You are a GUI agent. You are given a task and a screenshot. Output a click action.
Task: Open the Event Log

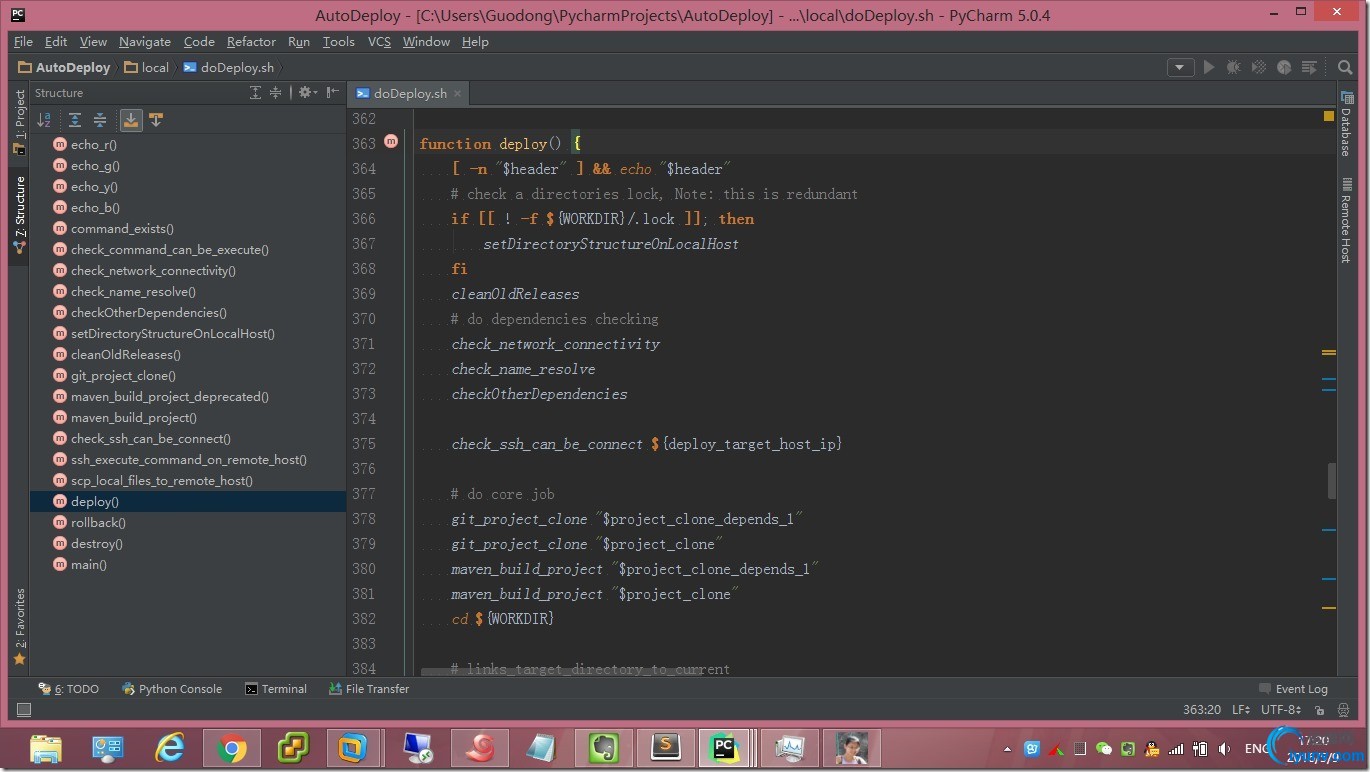click(1293, 689)
